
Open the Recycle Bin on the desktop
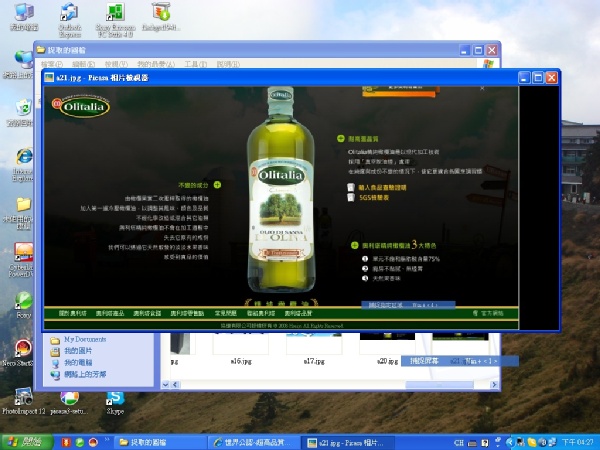tap(21, 113)
